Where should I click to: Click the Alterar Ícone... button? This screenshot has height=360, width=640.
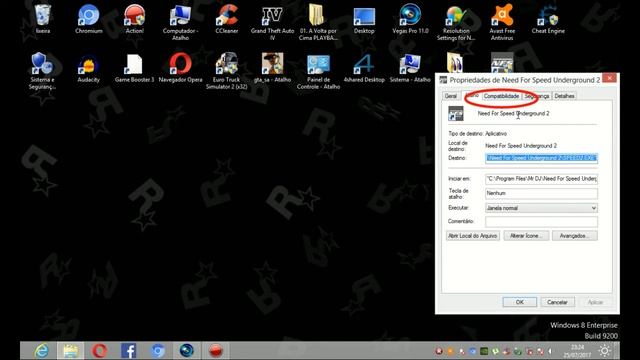pos(526,236)
